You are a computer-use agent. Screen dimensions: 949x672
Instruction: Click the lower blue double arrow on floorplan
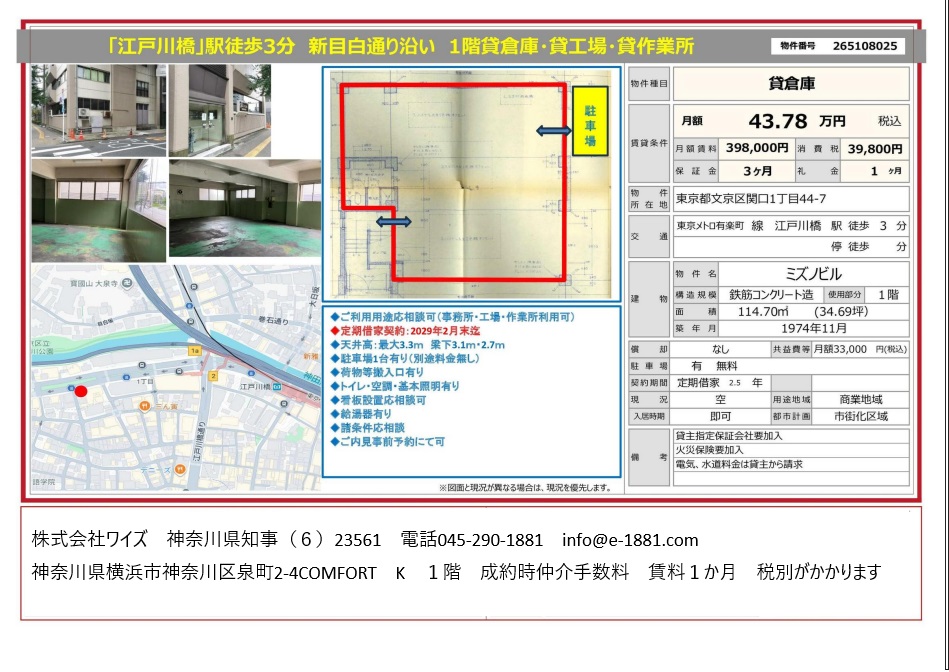point(393,222)
